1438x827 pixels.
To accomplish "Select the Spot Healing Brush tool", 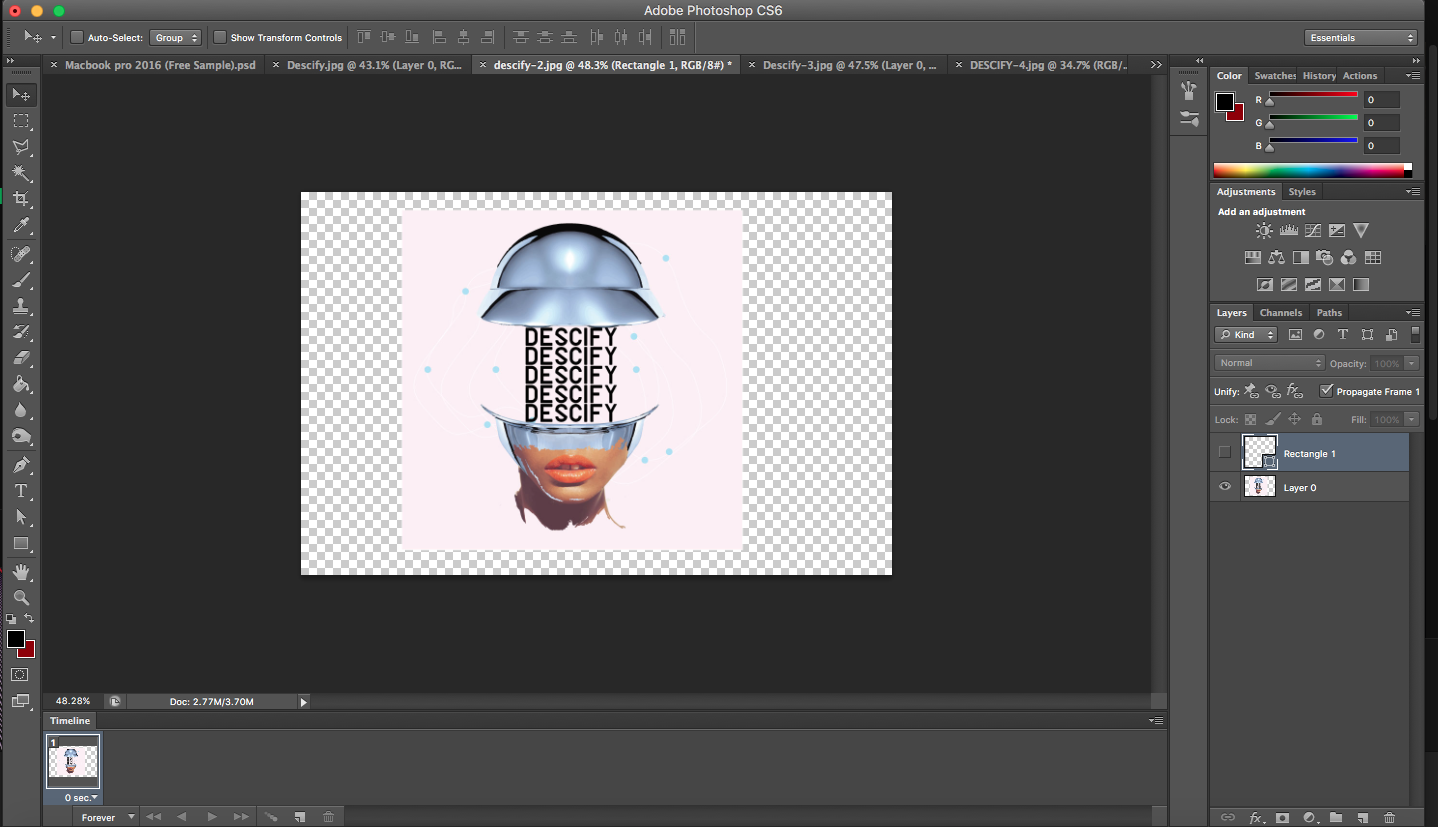I will tap(21, 254).
